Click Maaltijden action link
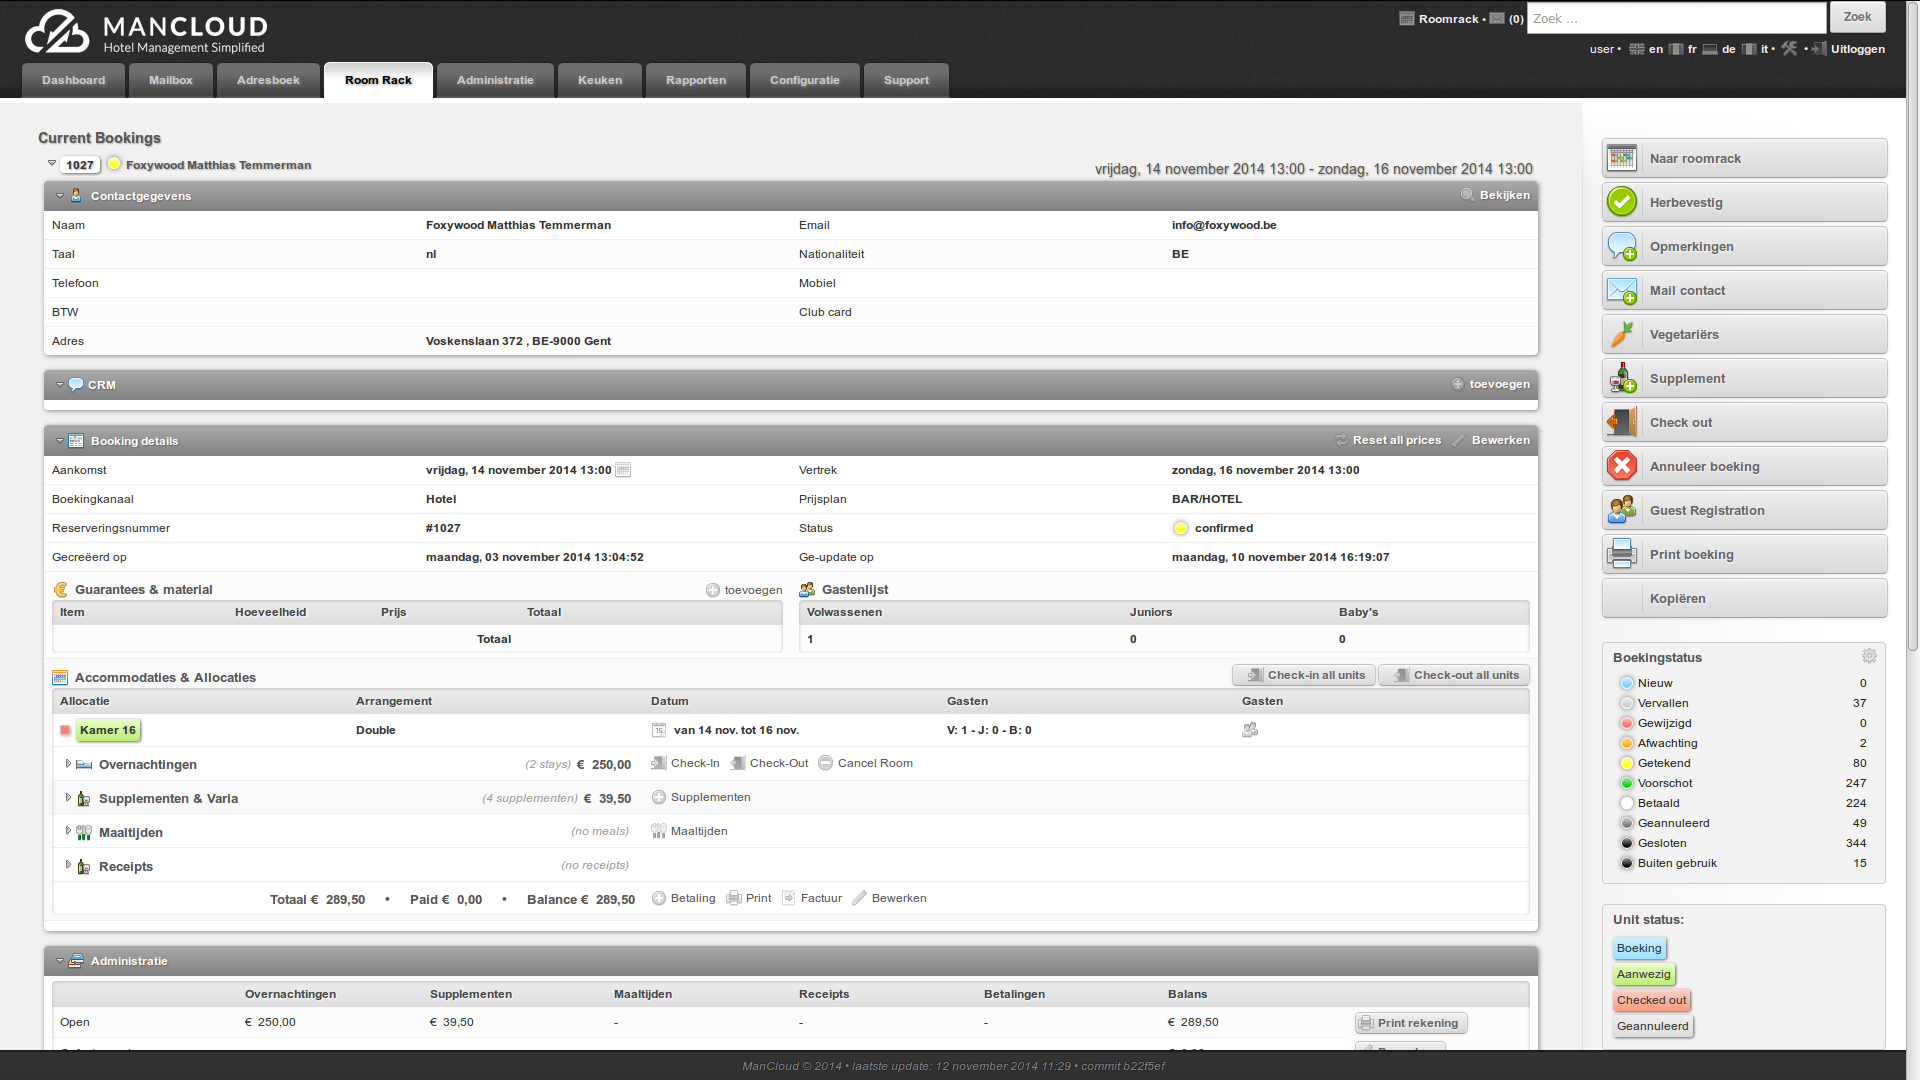 tap(689, 831)
